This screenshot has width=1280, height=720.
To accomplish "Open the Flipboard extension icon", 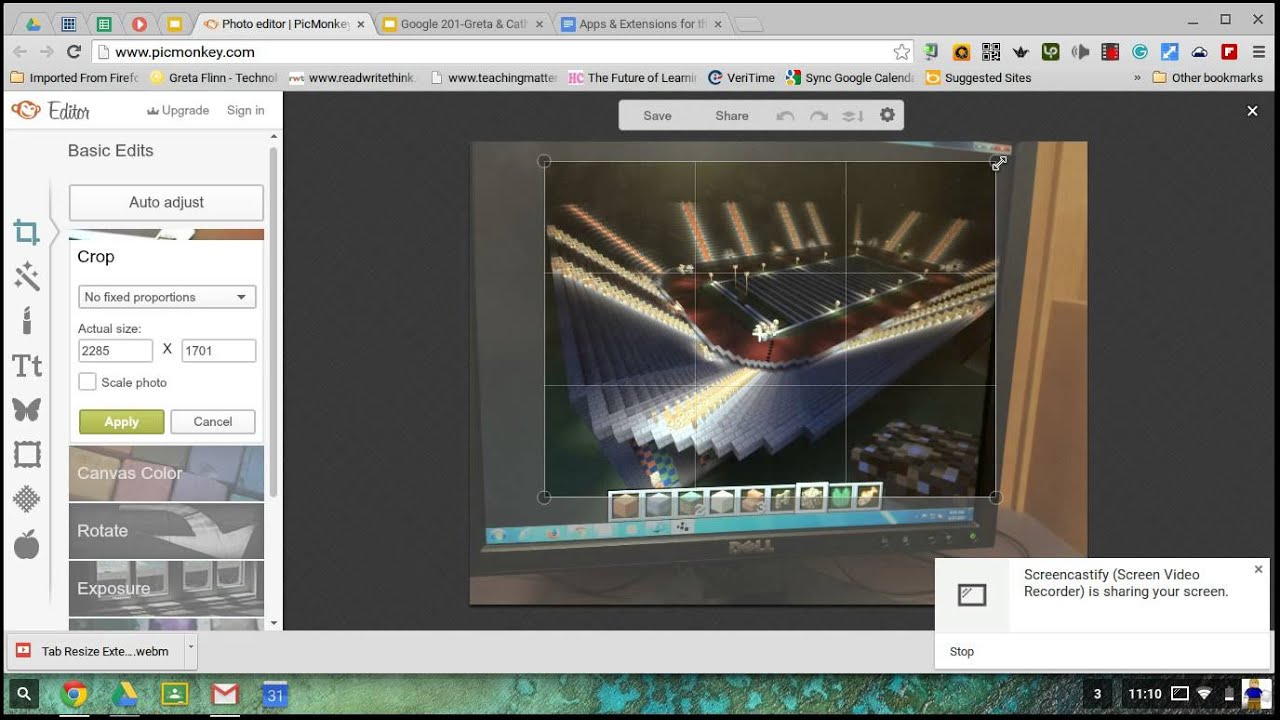I will point(1229,52).
